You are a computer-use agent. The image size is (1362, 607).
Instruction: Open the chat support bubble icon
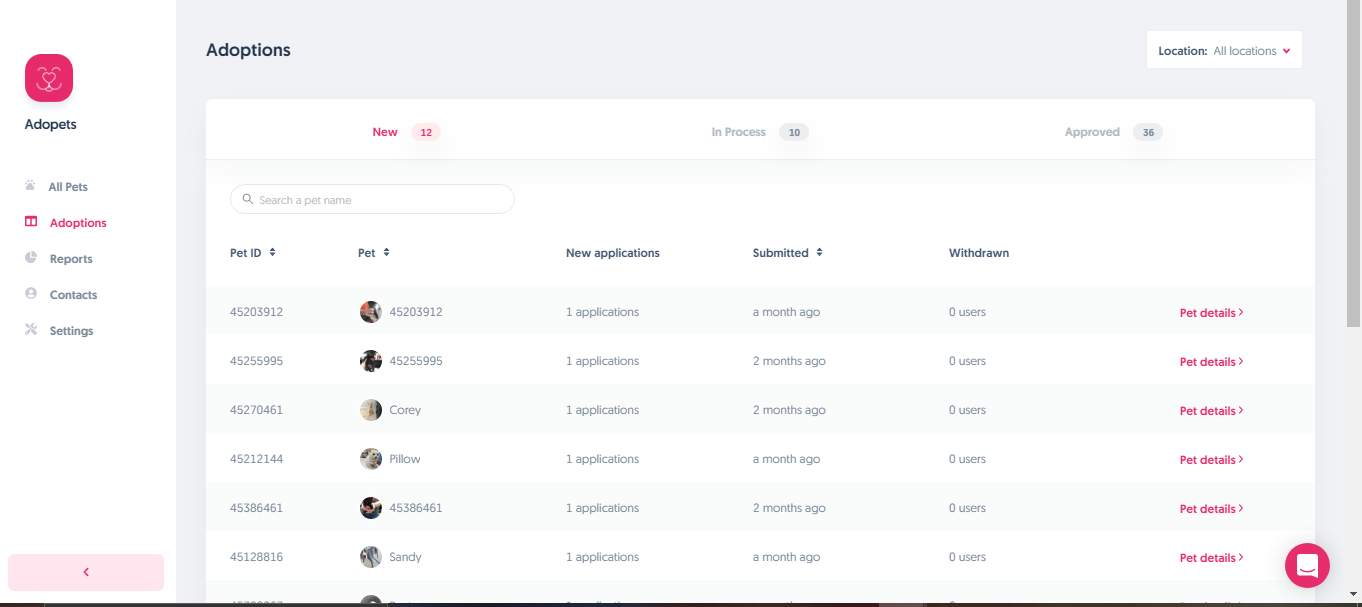[1307, 566]
